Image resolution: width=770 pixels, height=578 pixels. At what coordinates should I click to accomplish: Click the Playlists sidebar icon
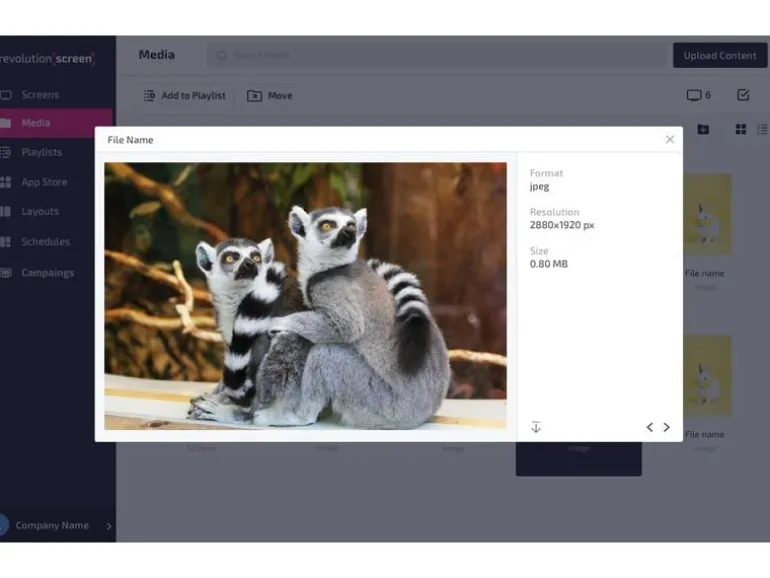point(5,152)
